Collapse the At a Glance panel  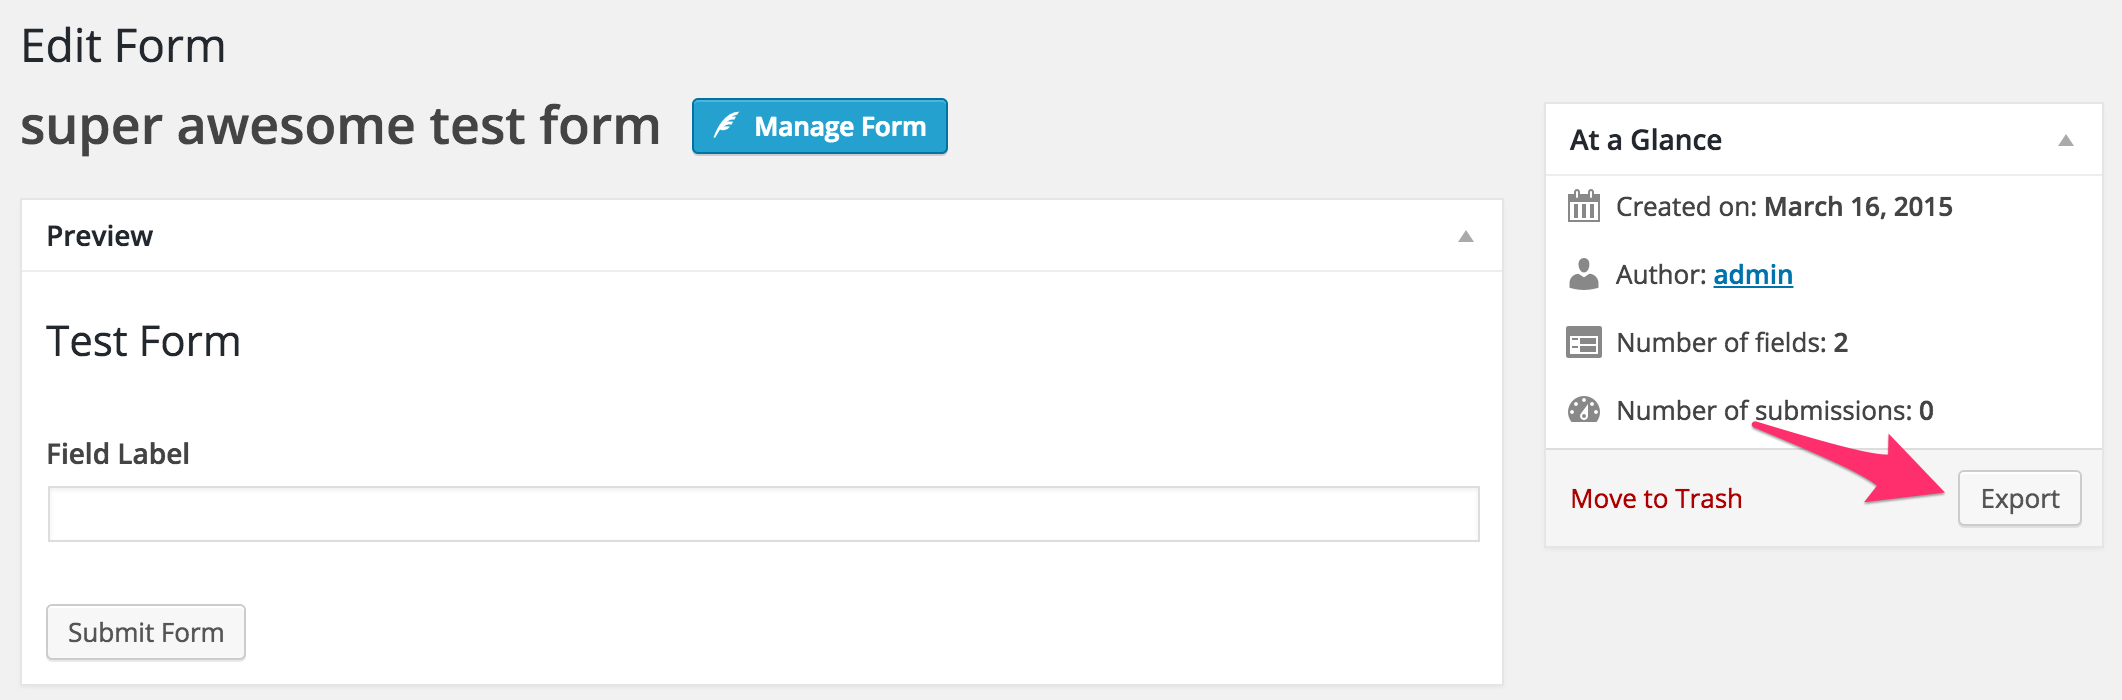pos(2066,140)
